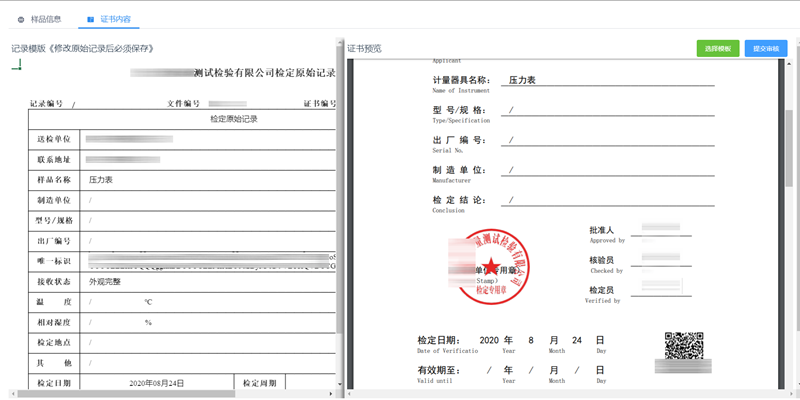Click the green 选择模板 button
Screen dimensions: 800x400
(x=718, y=48)
